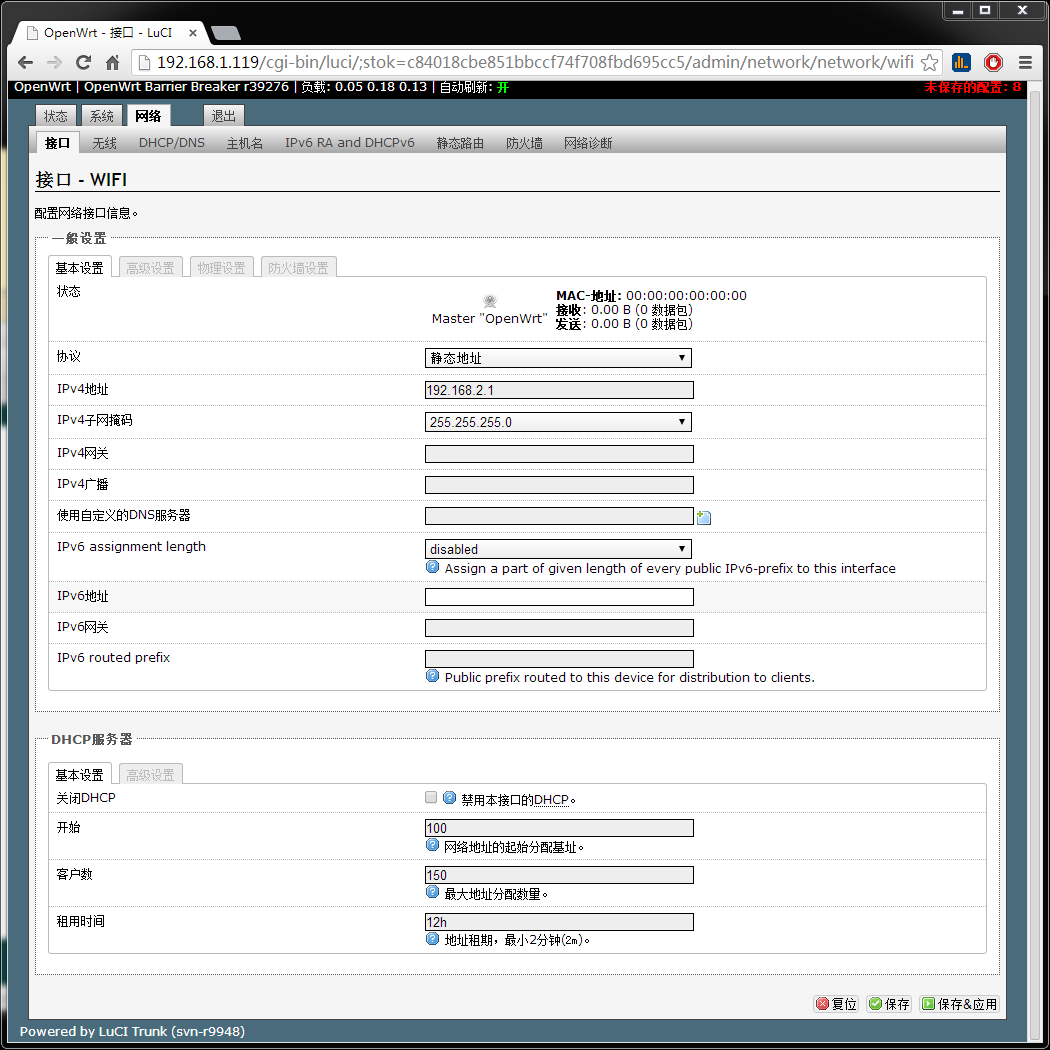Screen dimensions: 1050x1050
Task: Click the 退出 logout tab
Action: (x=224, y=116)
